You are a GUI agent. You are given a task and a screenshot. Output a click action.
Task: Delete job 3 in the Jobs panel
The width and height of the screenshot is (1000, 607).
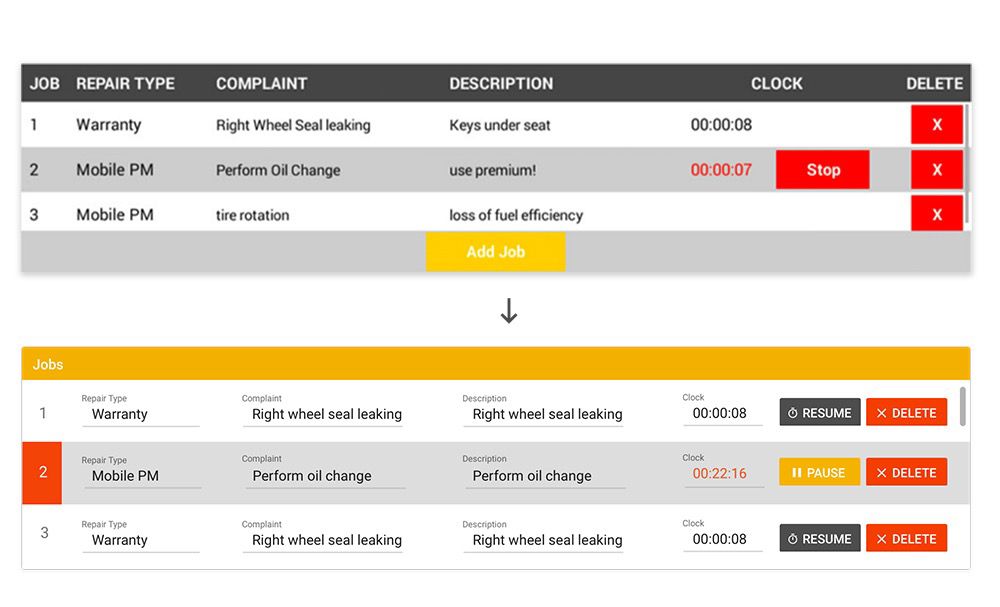[x=906, y=539]
